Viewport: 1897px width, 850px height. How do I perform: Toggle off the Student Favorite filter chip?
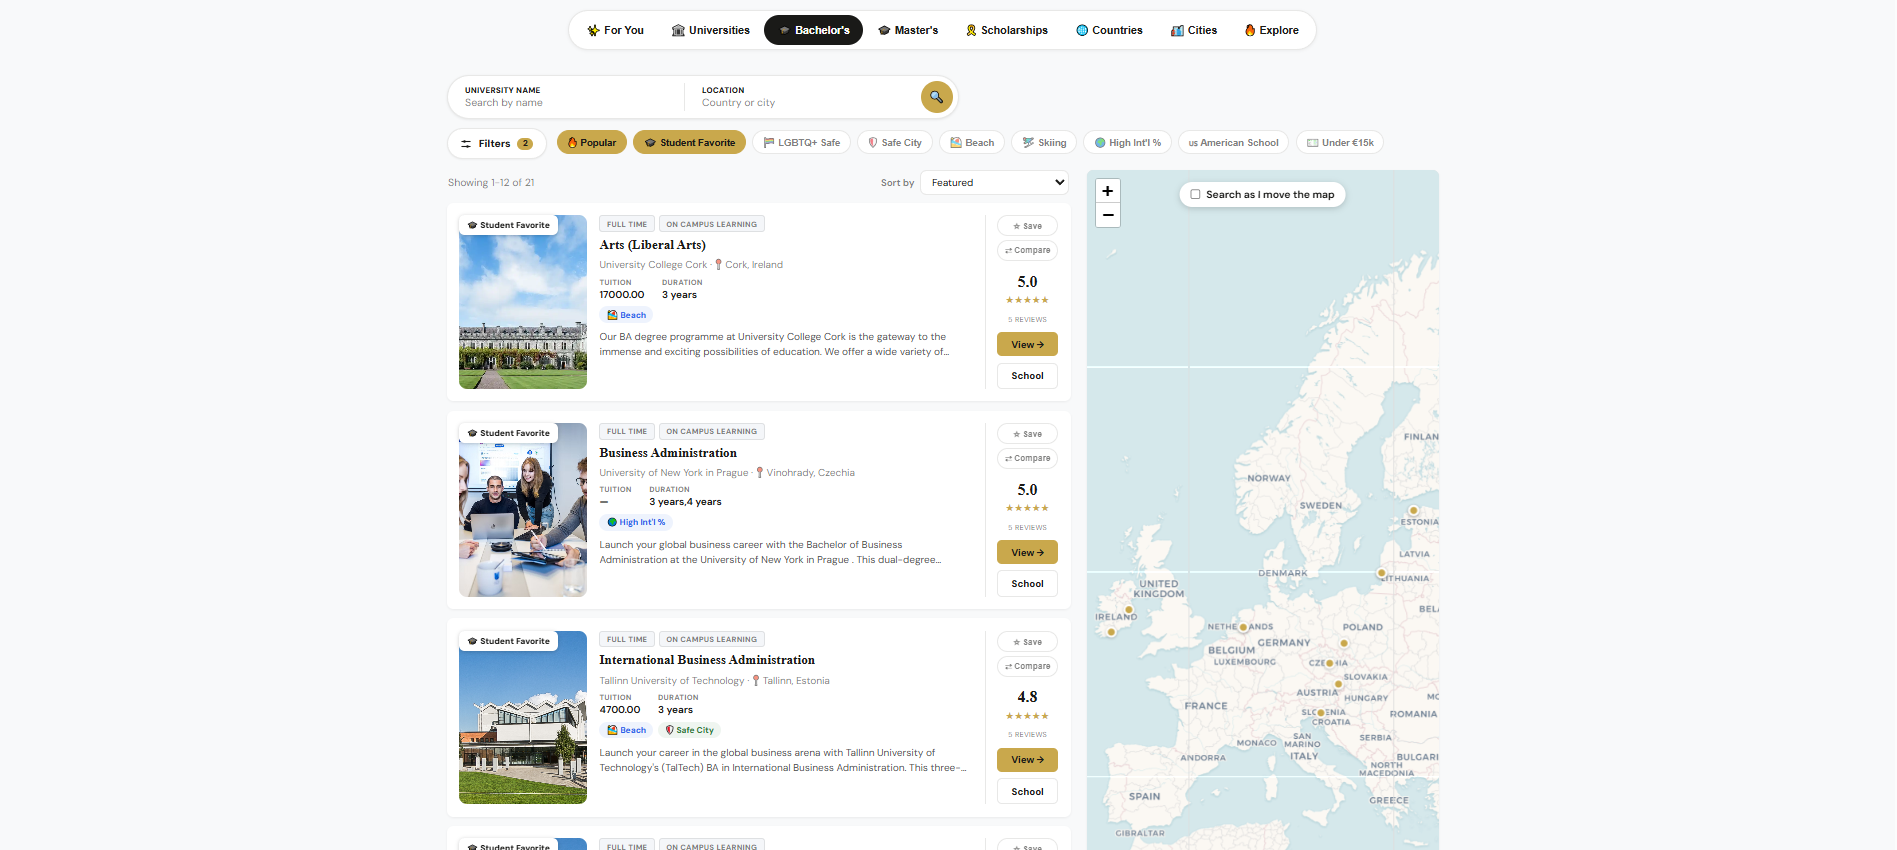[x=690, y=143]
